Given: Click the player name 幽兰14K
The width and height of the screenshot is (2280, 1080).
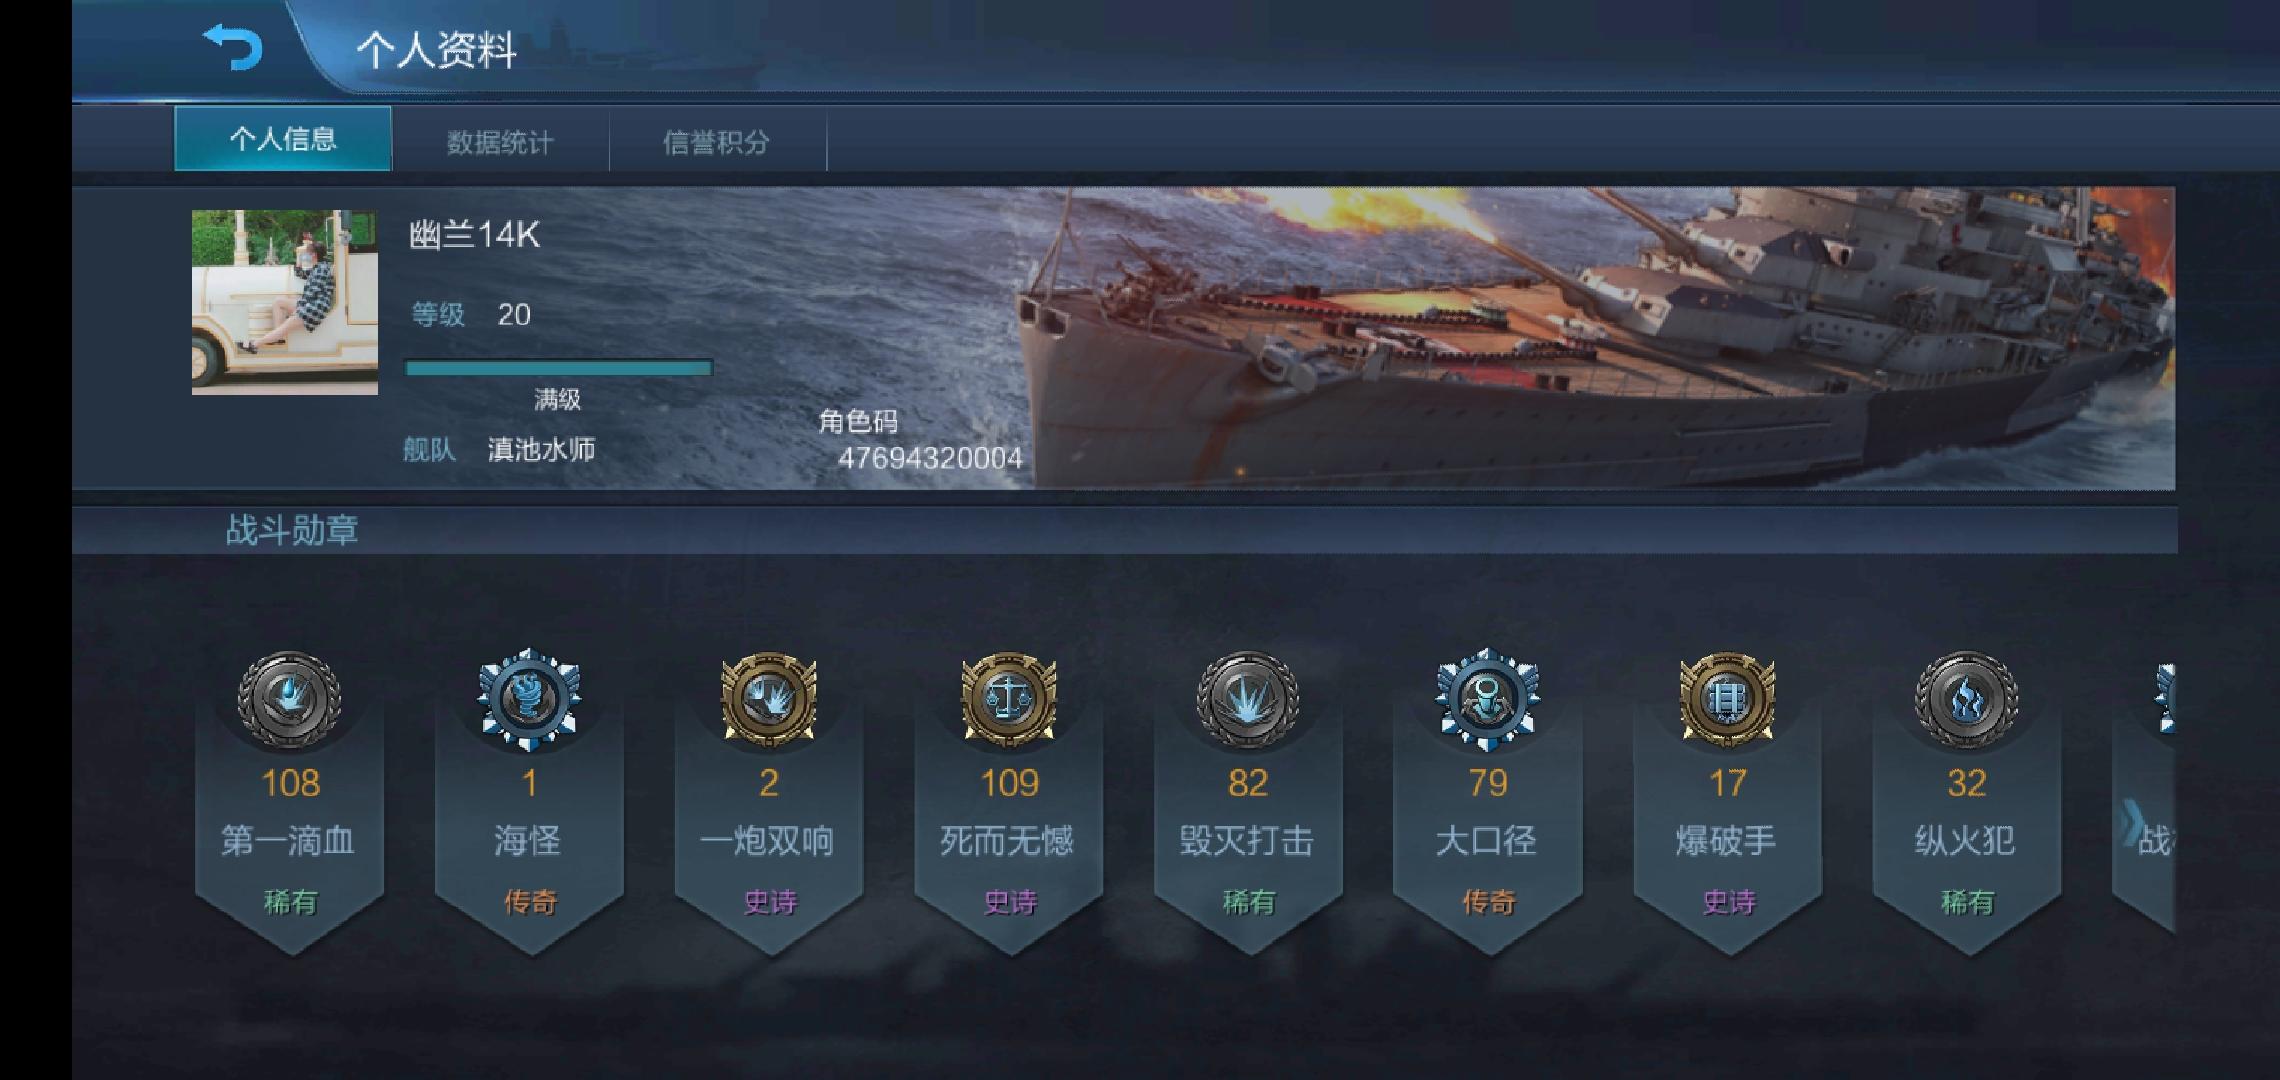Looking at the screenshot, I should [474, 235].
